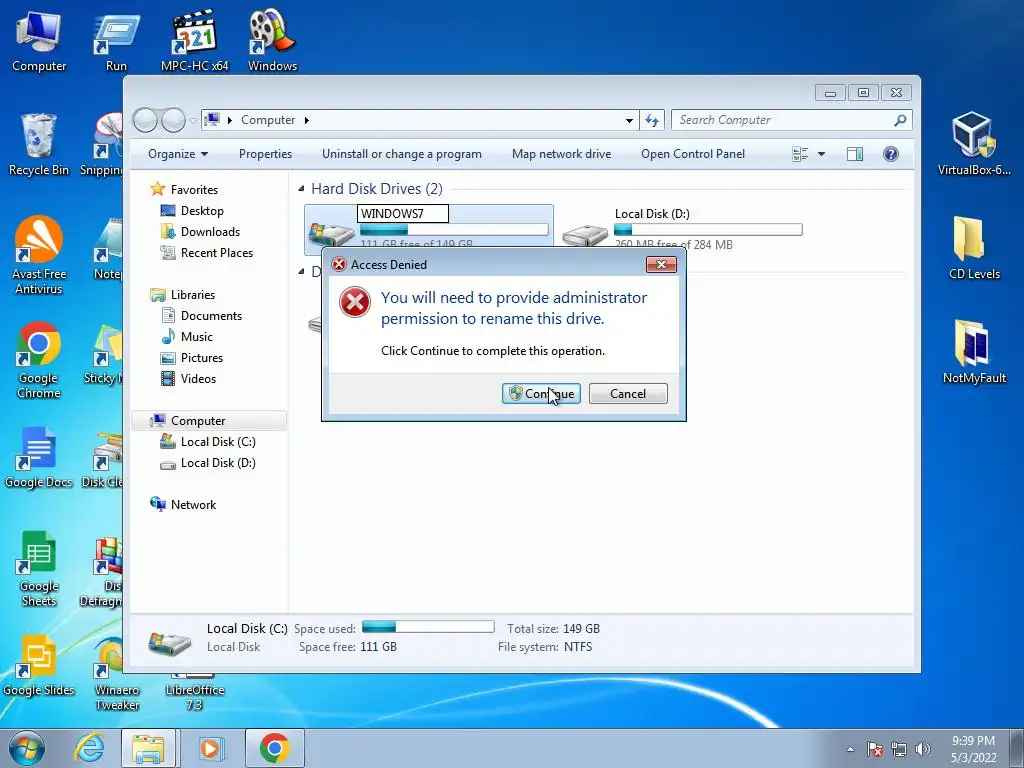This screenshot has width=1024, height=768.
Task: Open Control Panel from the toolbar
Action: pos(693,154)
